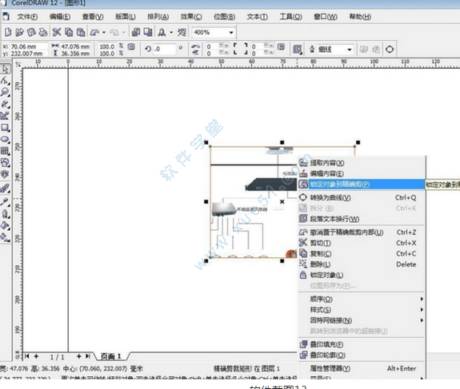The height and width of the screenshot is (389, 460).
Task: Open the 查看(V) menu
Action: click(x=93, y=16)
